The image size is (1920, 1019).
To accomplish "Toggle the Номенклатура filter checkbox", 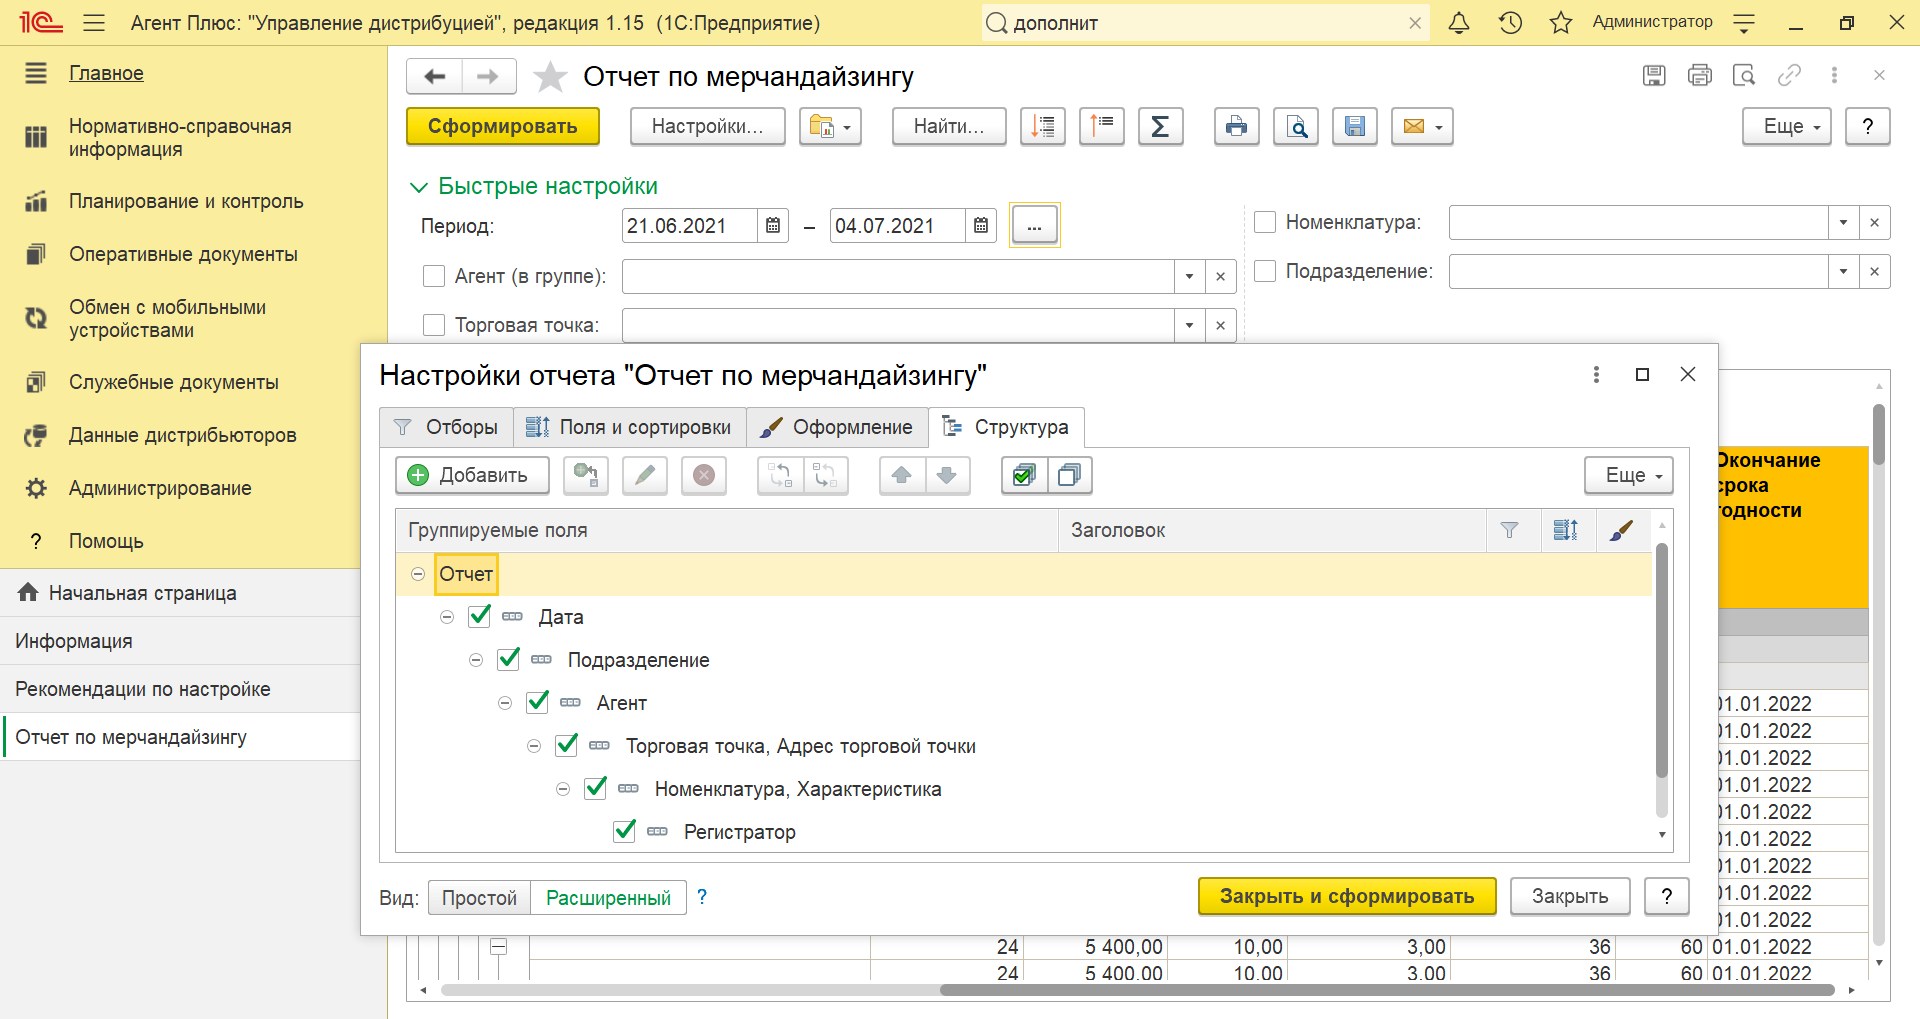I will pos(1265,222).
